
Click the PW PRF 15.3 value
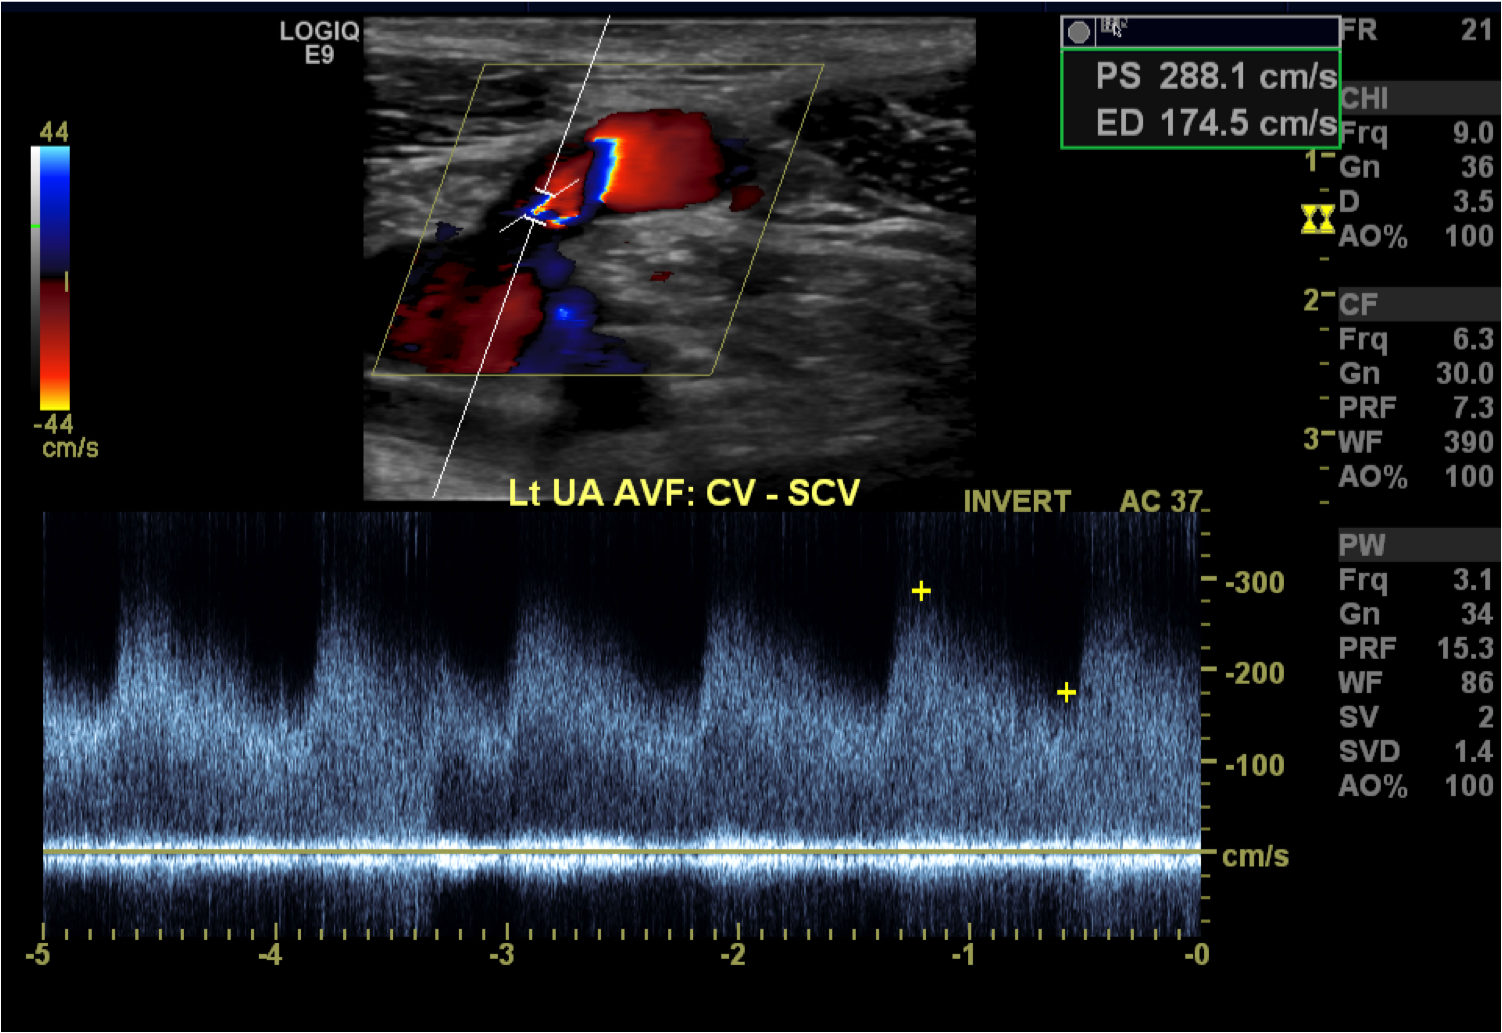coord(1464,648)
